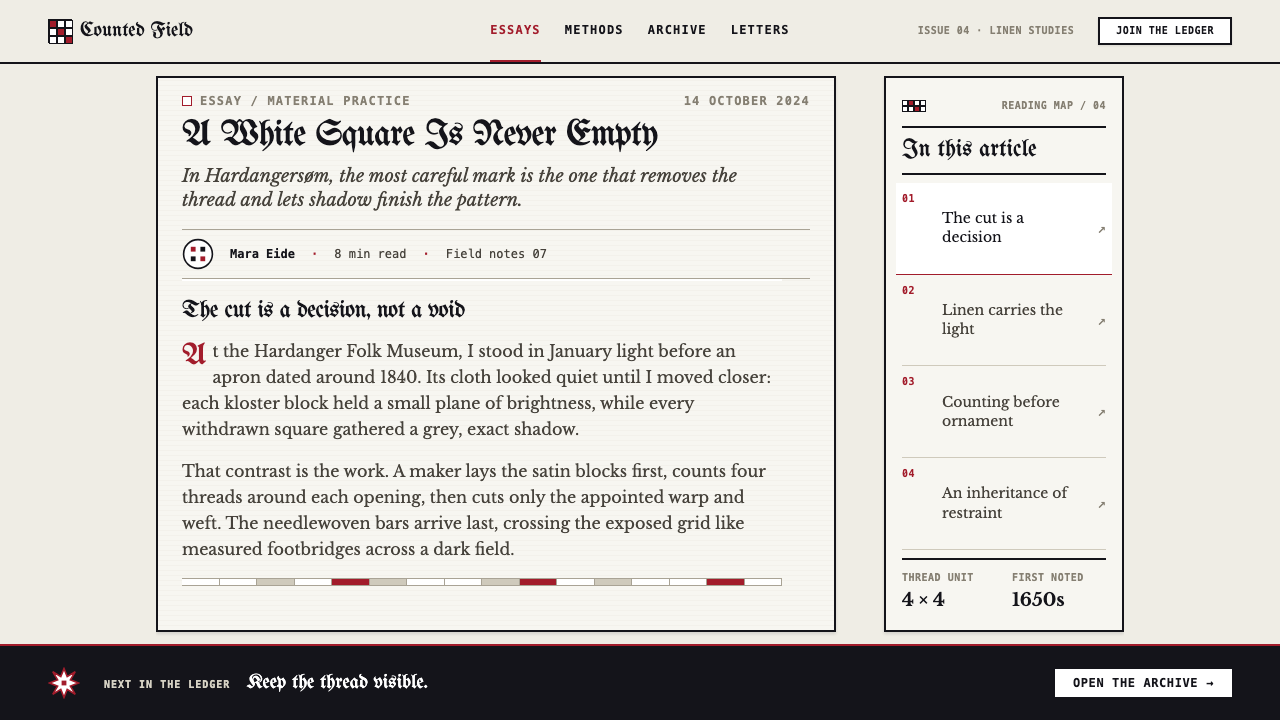This screenshot has width=1280, height=720.
Task: Click the star emblem icon in footer bar
Action: coord(64,683)
